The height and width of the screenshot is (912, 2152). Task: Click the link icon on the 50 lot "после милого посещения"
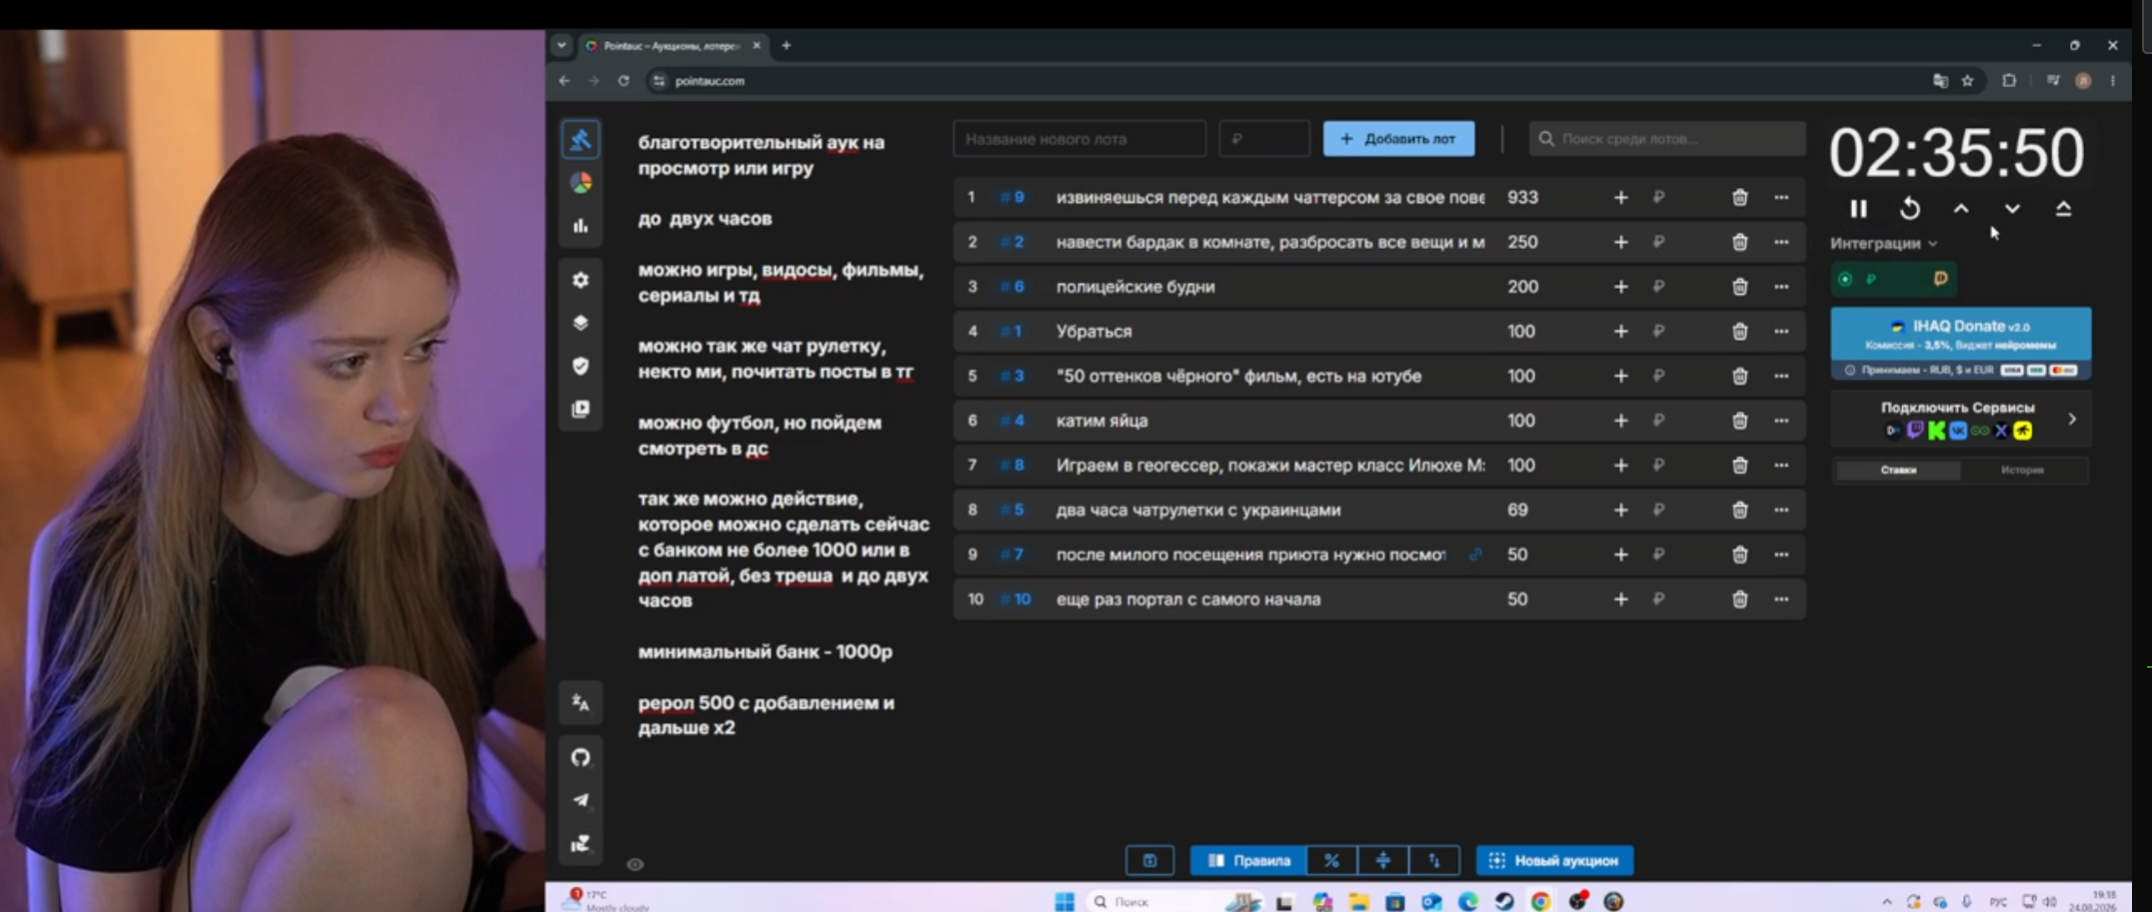(x=1475, y=555)
